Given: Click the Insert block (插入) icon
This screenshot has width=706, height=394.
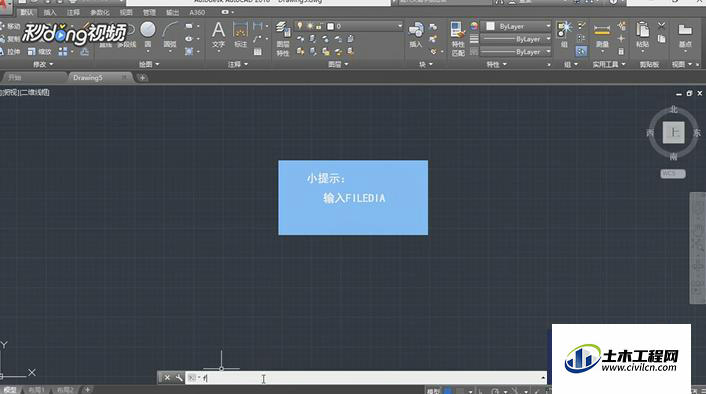Looking at the screenshot, I should 416,35.
